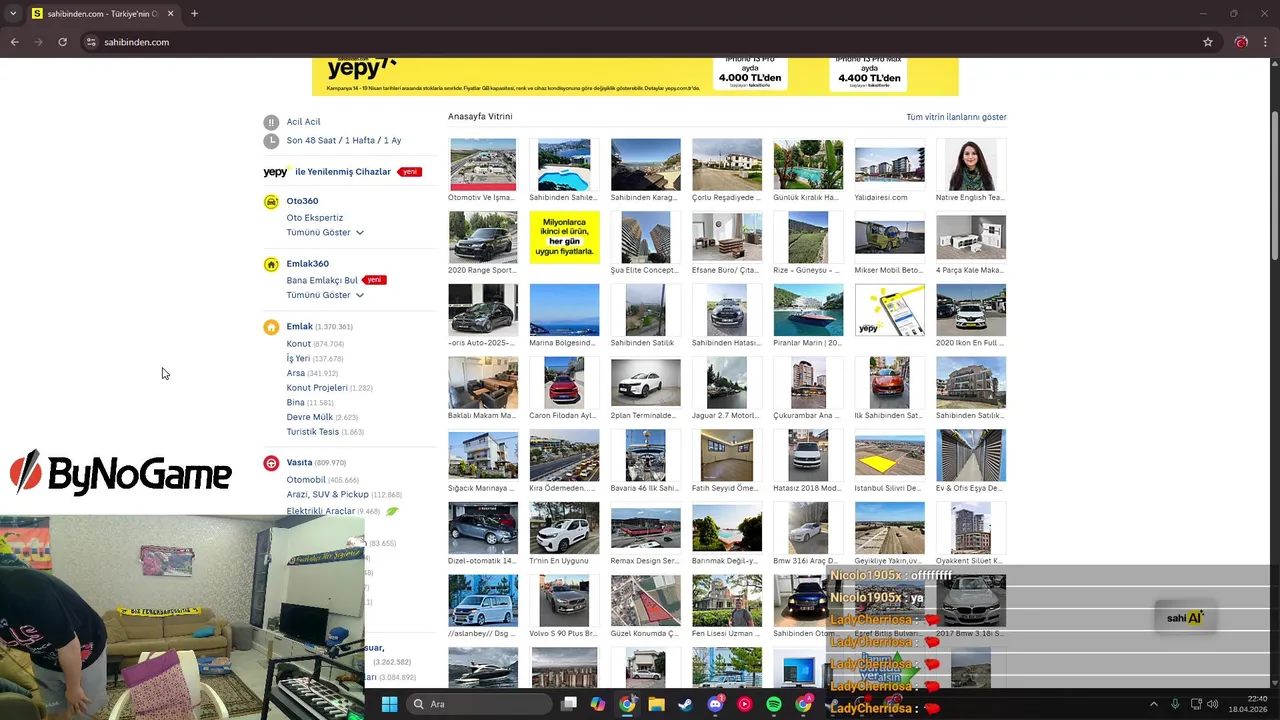Open the Volvo S 90 Plus listing thumbnail
The width and height of the screenshot is (1280, 720).
coord(564,600)
